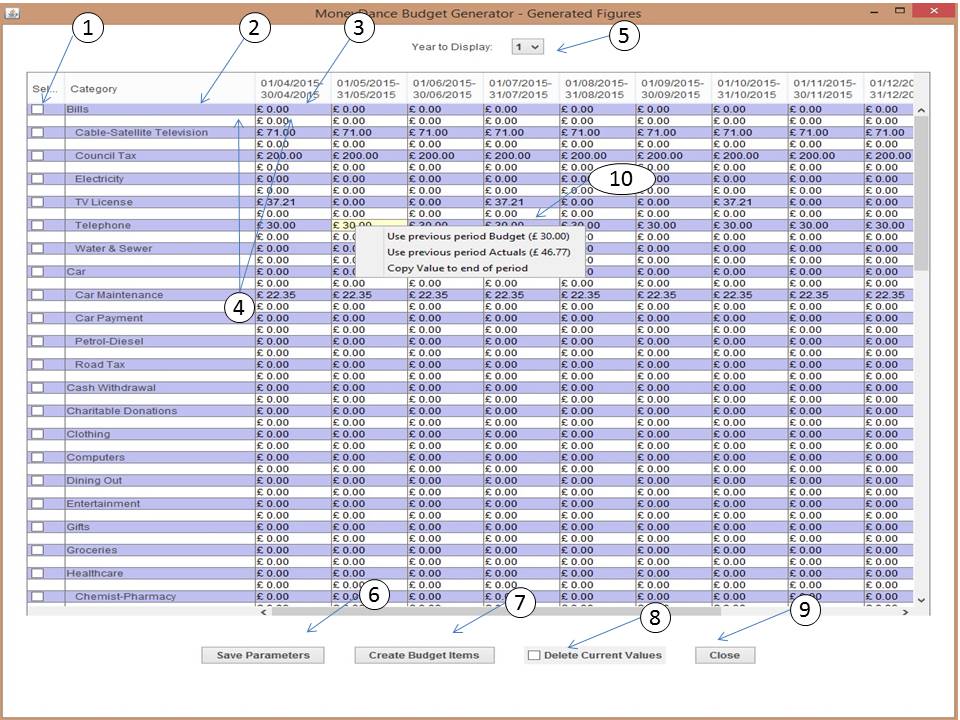Toggle the Telephone row checkbox
This screenshot has width=960, height=720.
point(38,225)
